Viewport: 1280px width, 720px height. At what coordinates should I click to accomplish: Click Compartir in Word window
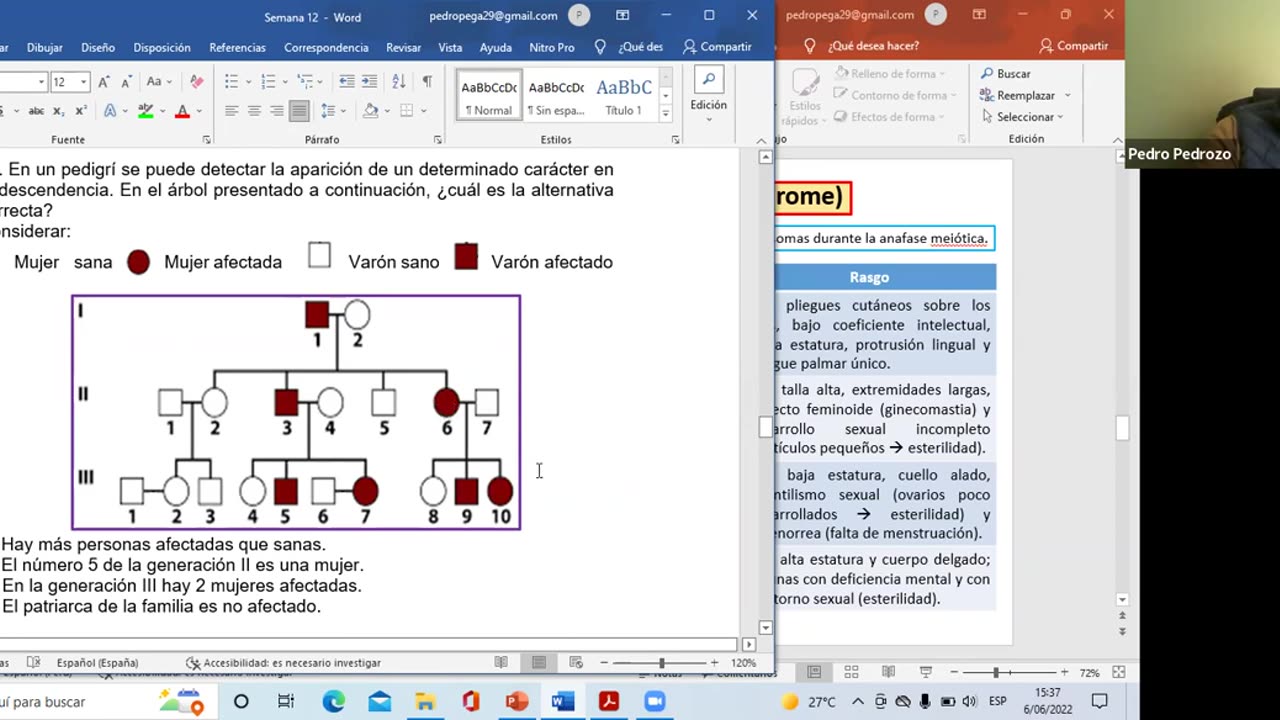click(x=717, y=47)
